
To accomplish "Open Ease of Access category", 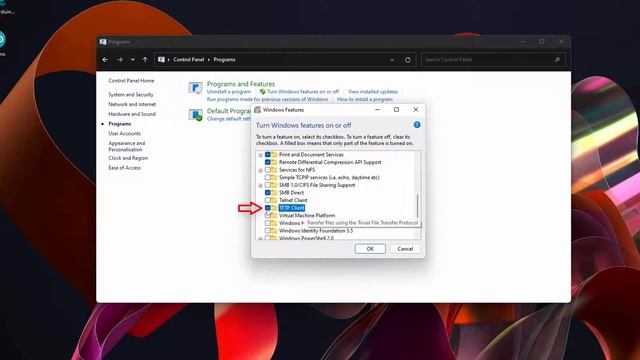I will click(124, 168).
